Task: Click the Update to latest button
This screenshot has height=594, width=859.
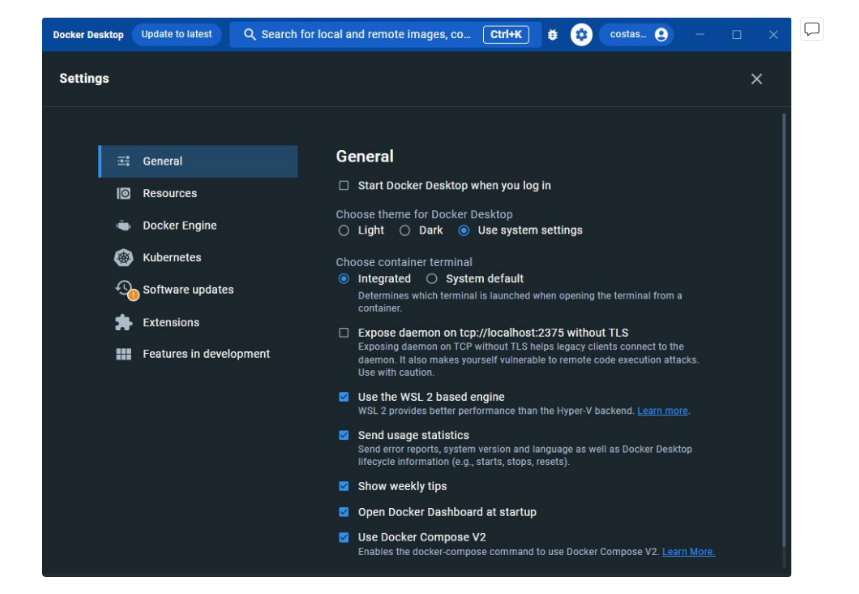Action: click(176, 34)
